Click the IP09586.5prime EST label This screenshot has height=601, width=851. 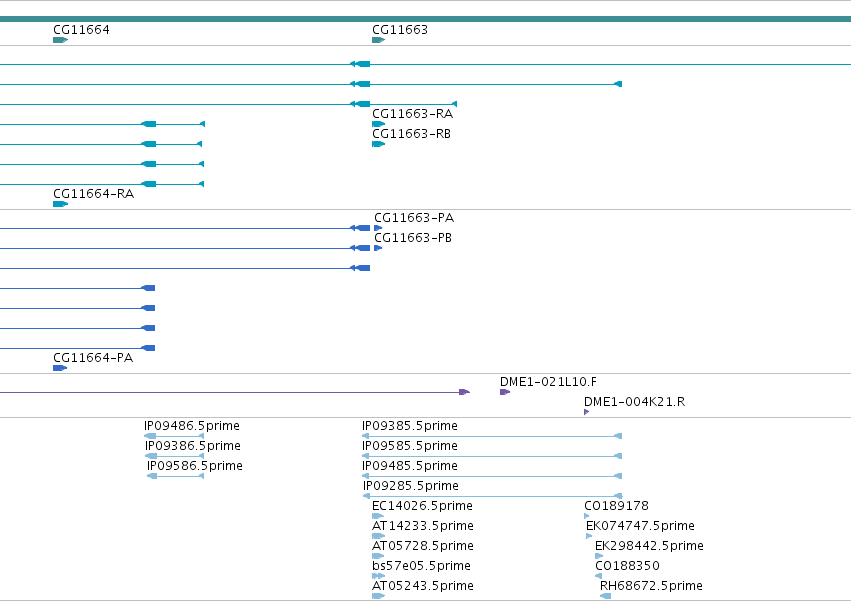pos(195,466)
